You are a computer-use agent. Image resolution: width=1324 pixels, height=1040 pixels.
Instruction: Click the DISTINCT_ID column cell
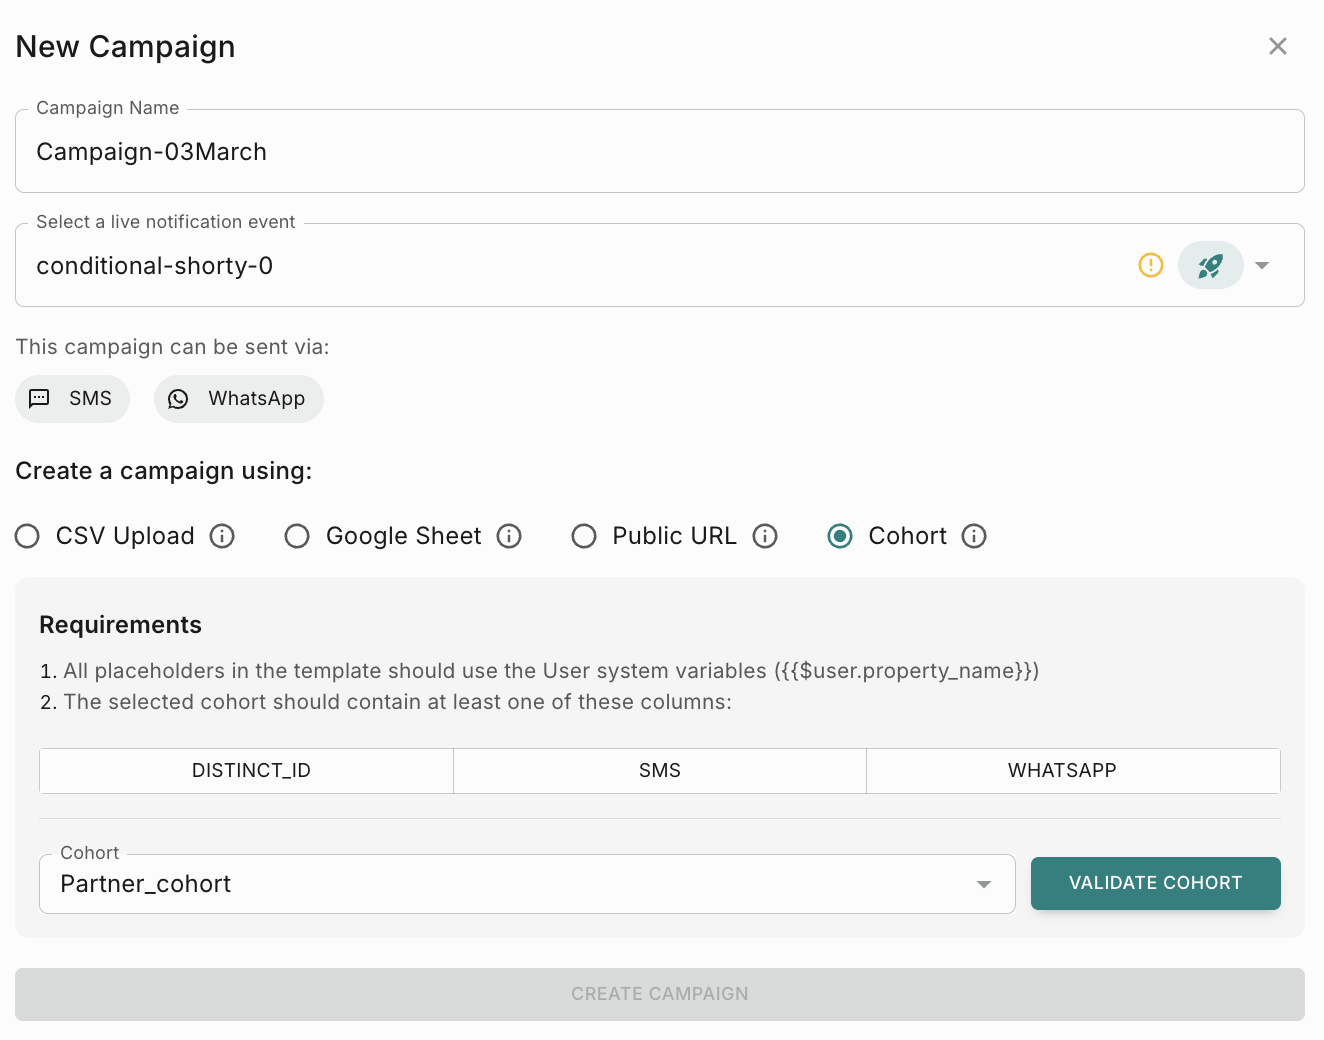[251, 771]
